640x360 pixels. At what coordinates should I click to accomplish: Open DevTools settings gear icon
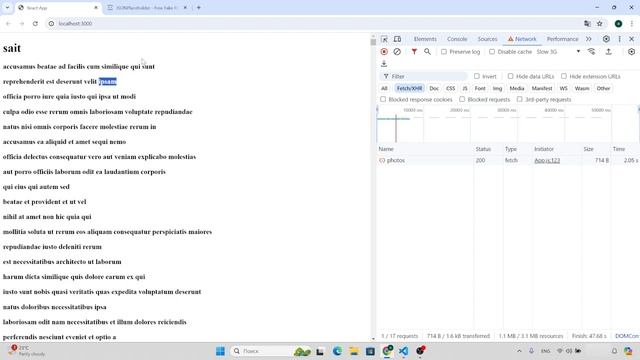tap(606, 39)
